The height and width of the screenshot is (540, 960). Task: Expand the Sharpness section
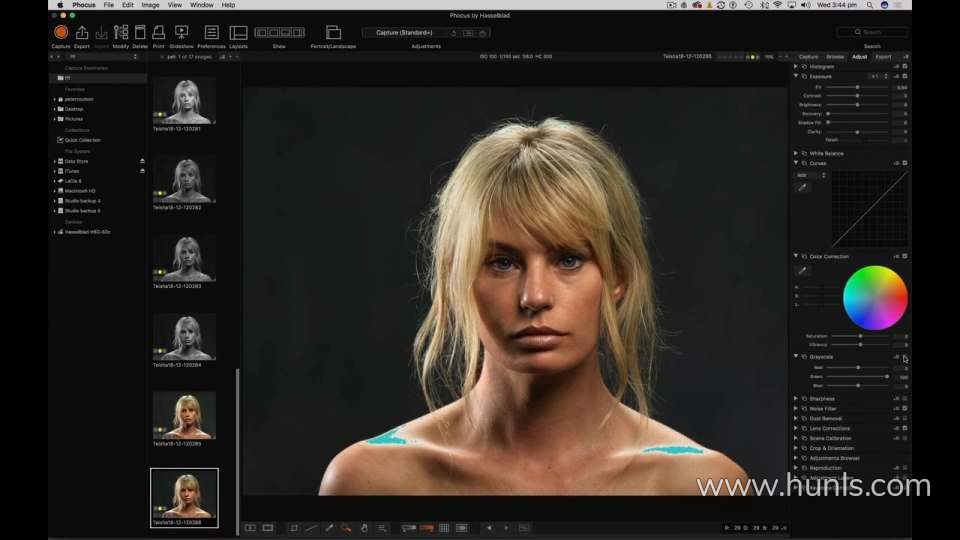point(796,398)
